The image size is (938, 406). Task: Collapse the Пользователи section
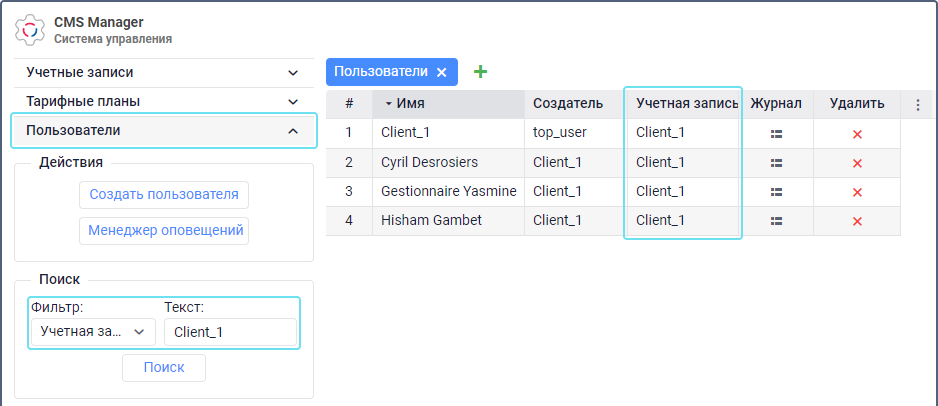pyautogui.click(x=292, y=131)
